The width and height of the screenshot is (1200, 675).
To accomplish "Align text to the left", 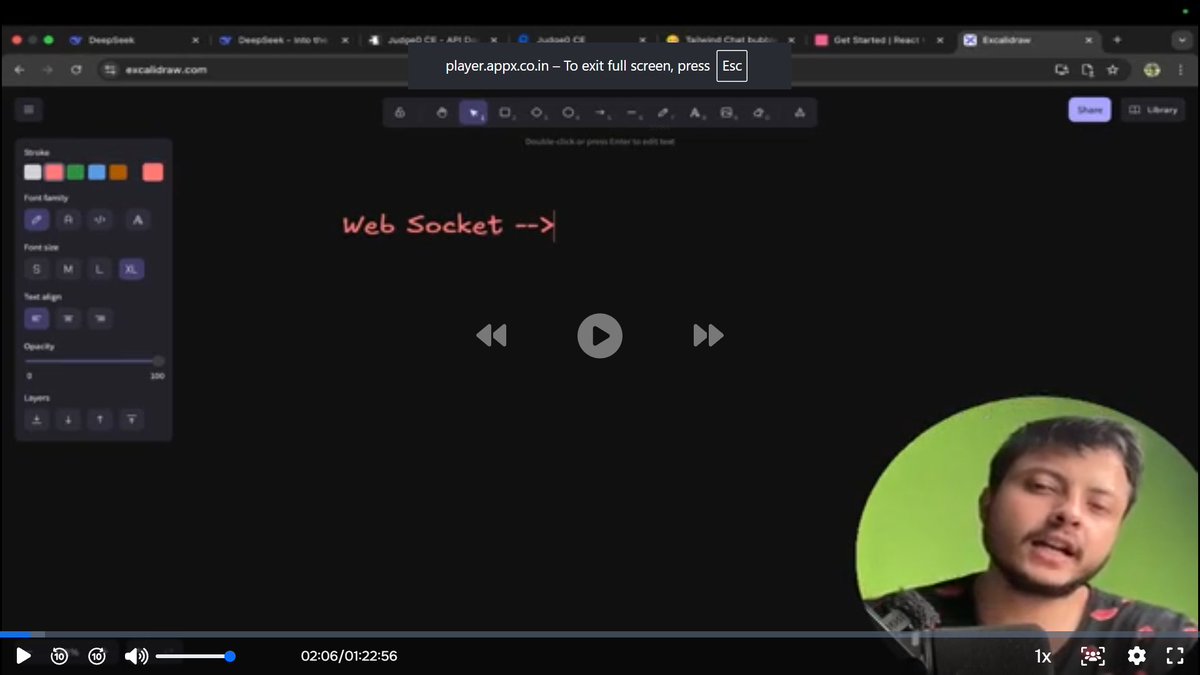I will pos(37,319).
